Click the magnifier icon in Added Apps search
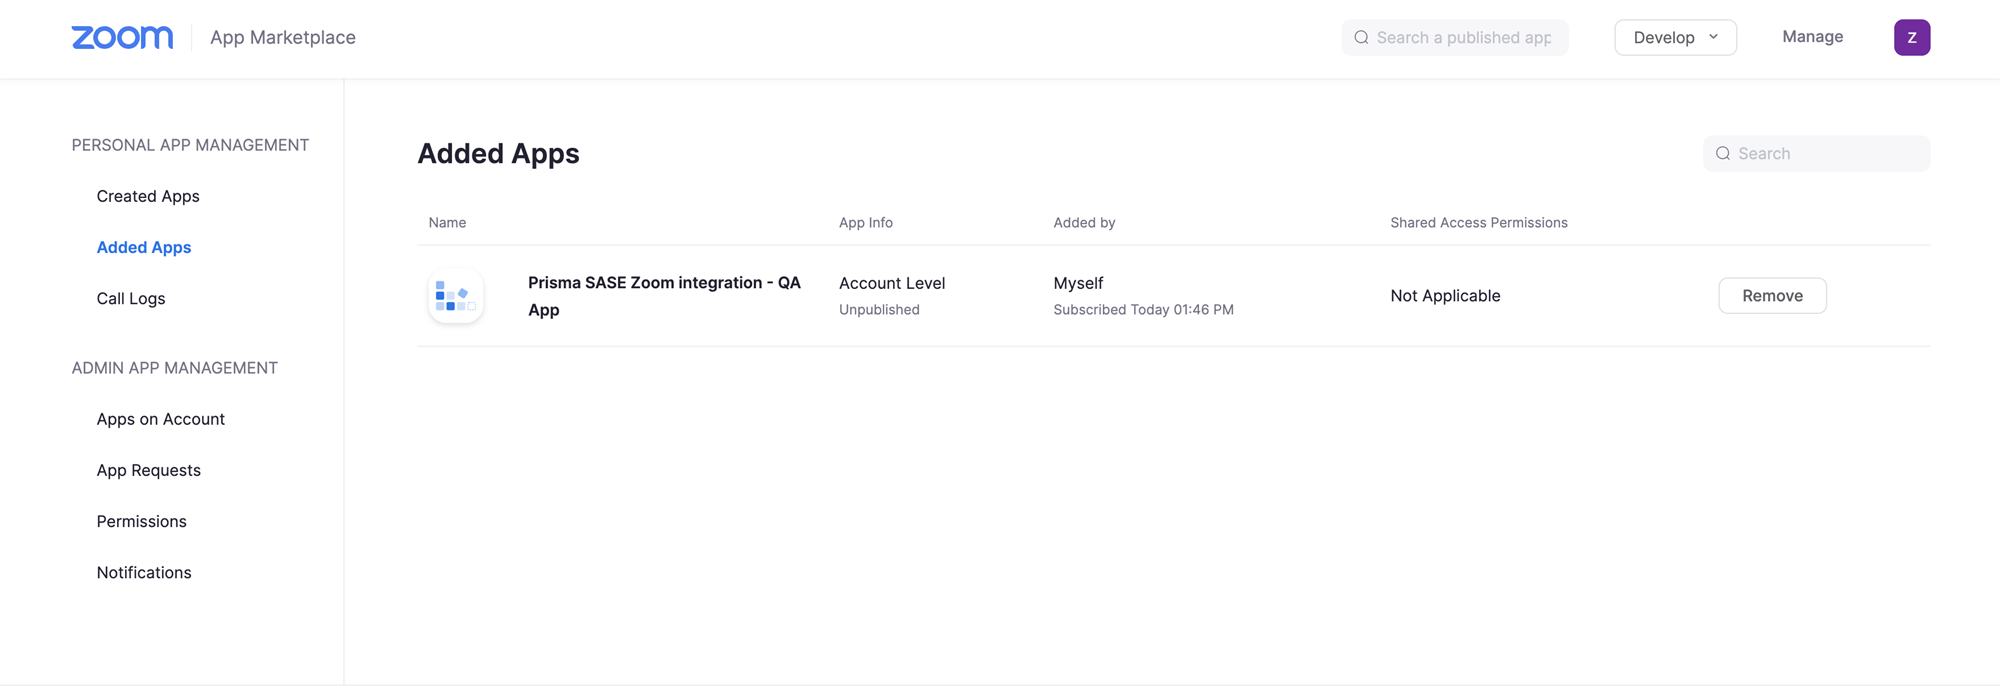The width and height of the screenshot is (2000, 688). point(1723,154)
